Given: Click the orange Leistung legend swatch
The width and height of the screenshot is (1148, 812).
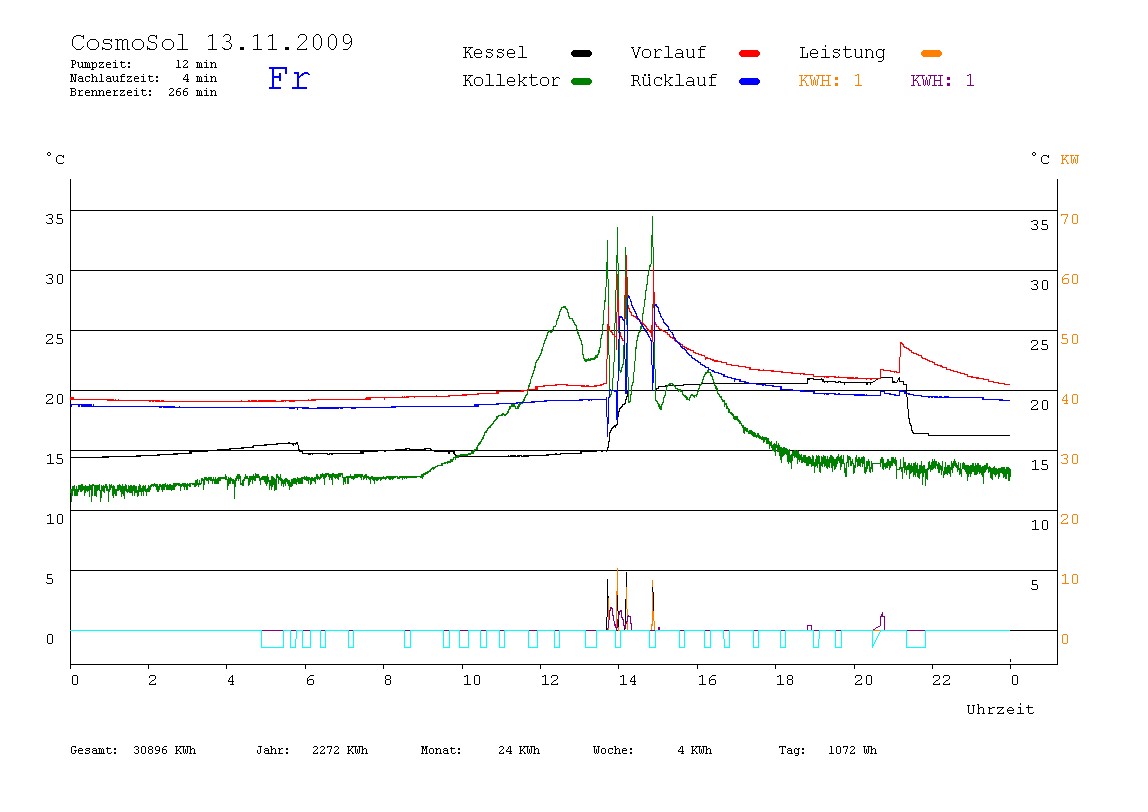Looking at the screenshot, I should tap(931, 53).
